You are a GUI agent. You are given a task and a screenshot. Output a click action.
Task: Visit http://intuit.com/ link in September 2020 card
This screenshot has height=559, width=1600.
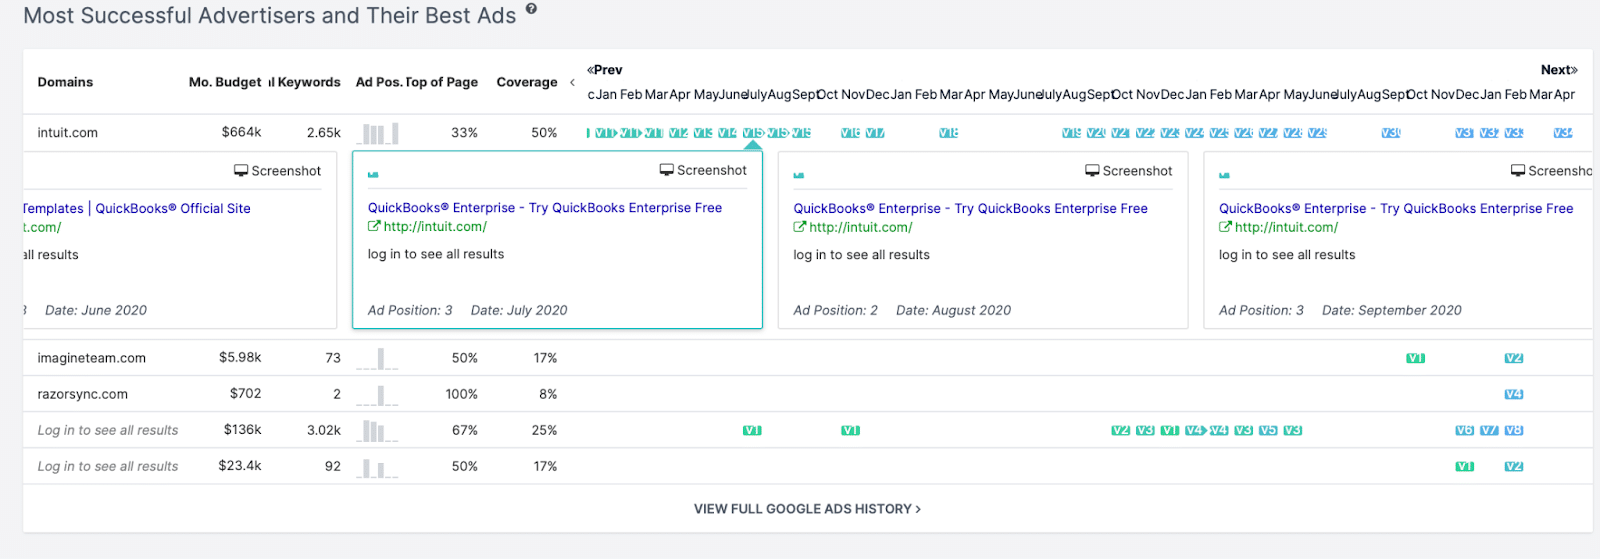pyautogui.click(x=1278, y=228)
